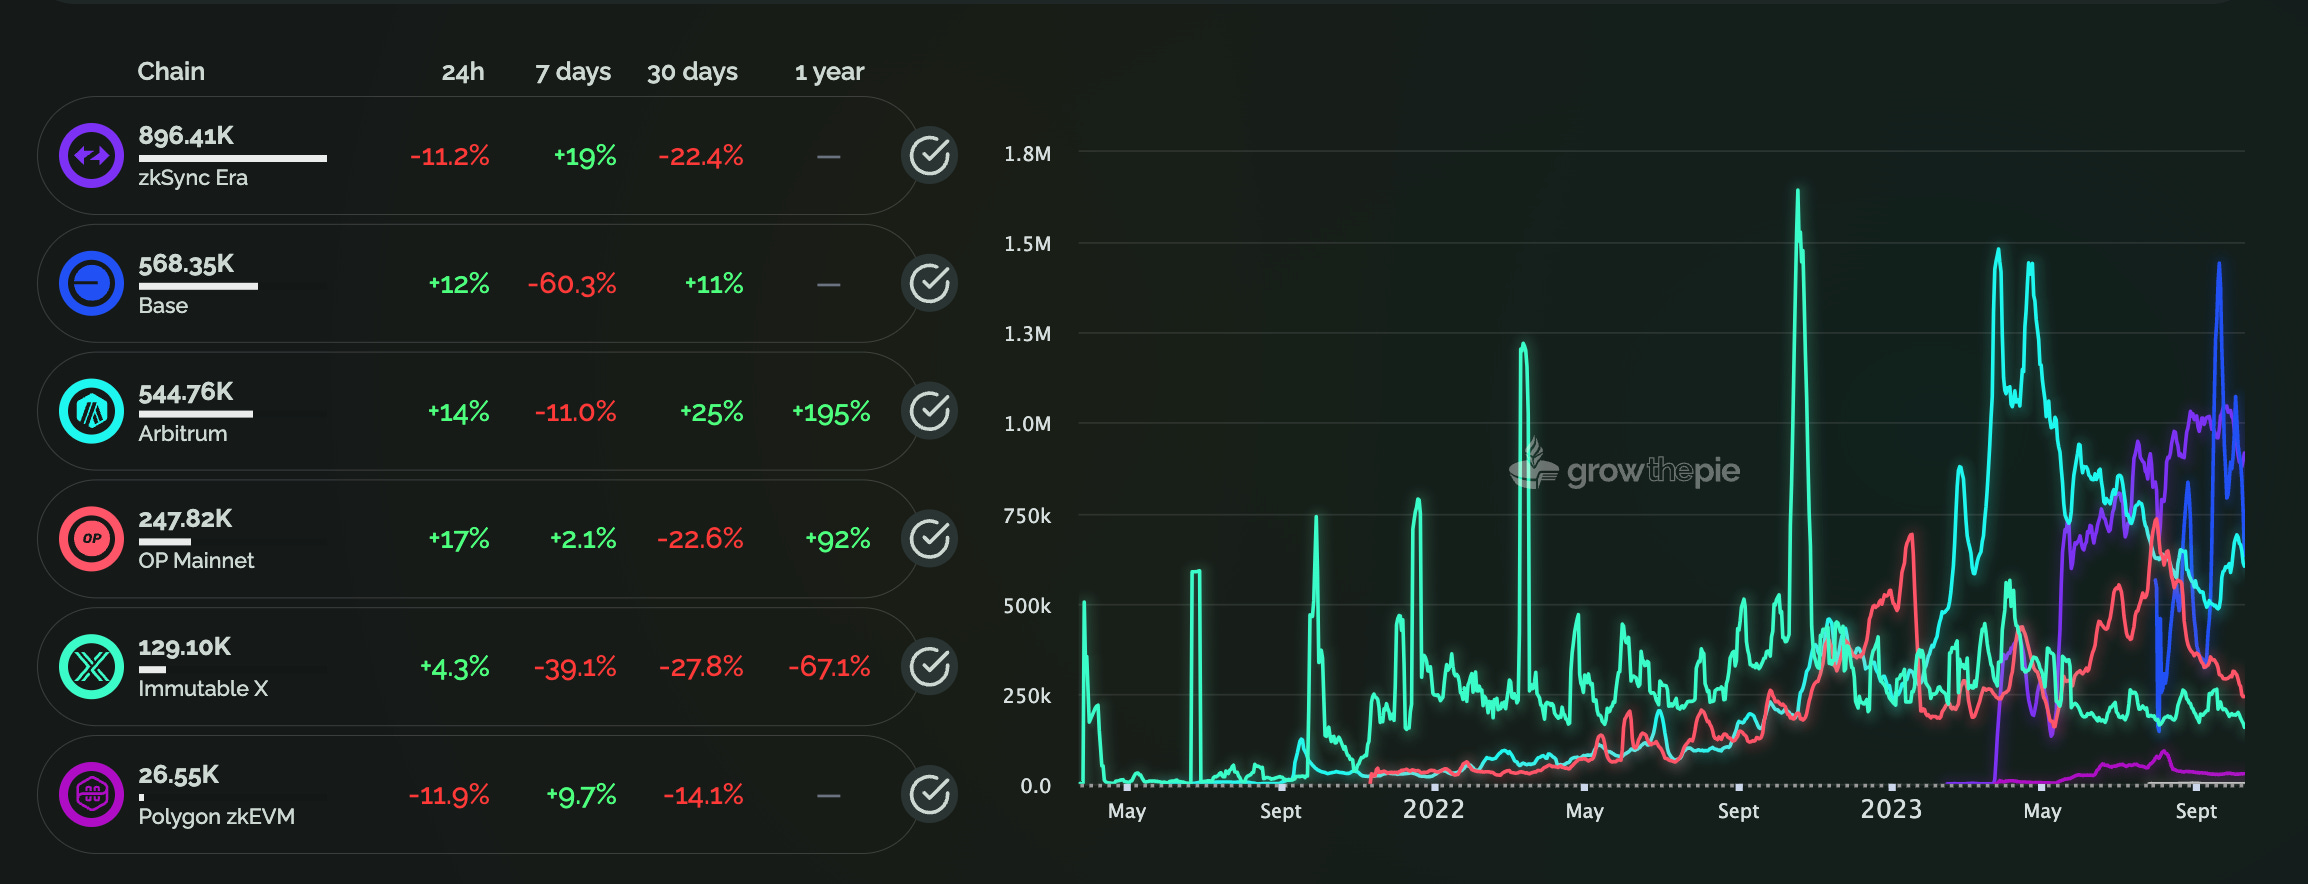Click the 30 days column header
Viewport: 2308px width, 884px height.
click(692, 72)
